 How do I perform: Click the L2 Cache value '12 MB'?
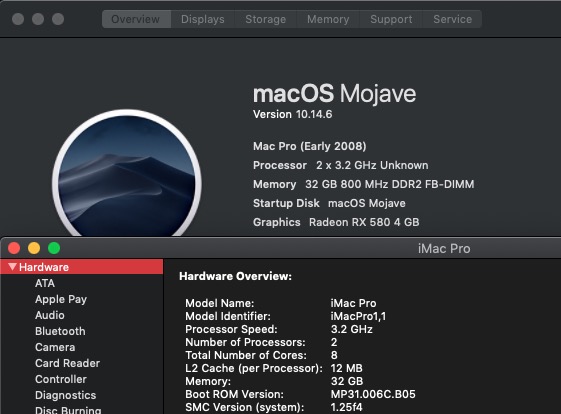[346, 368]
